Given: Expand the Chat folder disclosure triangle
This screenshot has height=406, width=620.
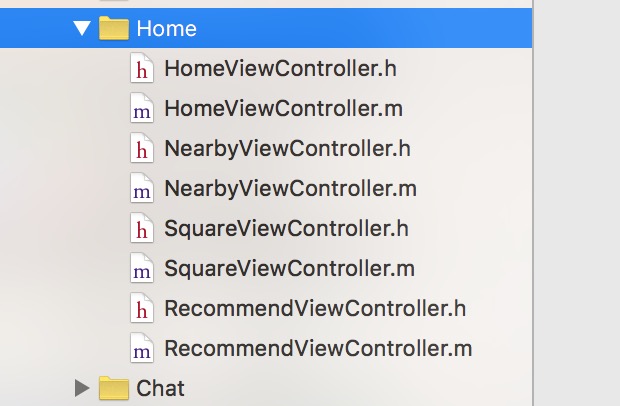Looking at the screenshot, I should pyautogui.click(x=82, y=388).
